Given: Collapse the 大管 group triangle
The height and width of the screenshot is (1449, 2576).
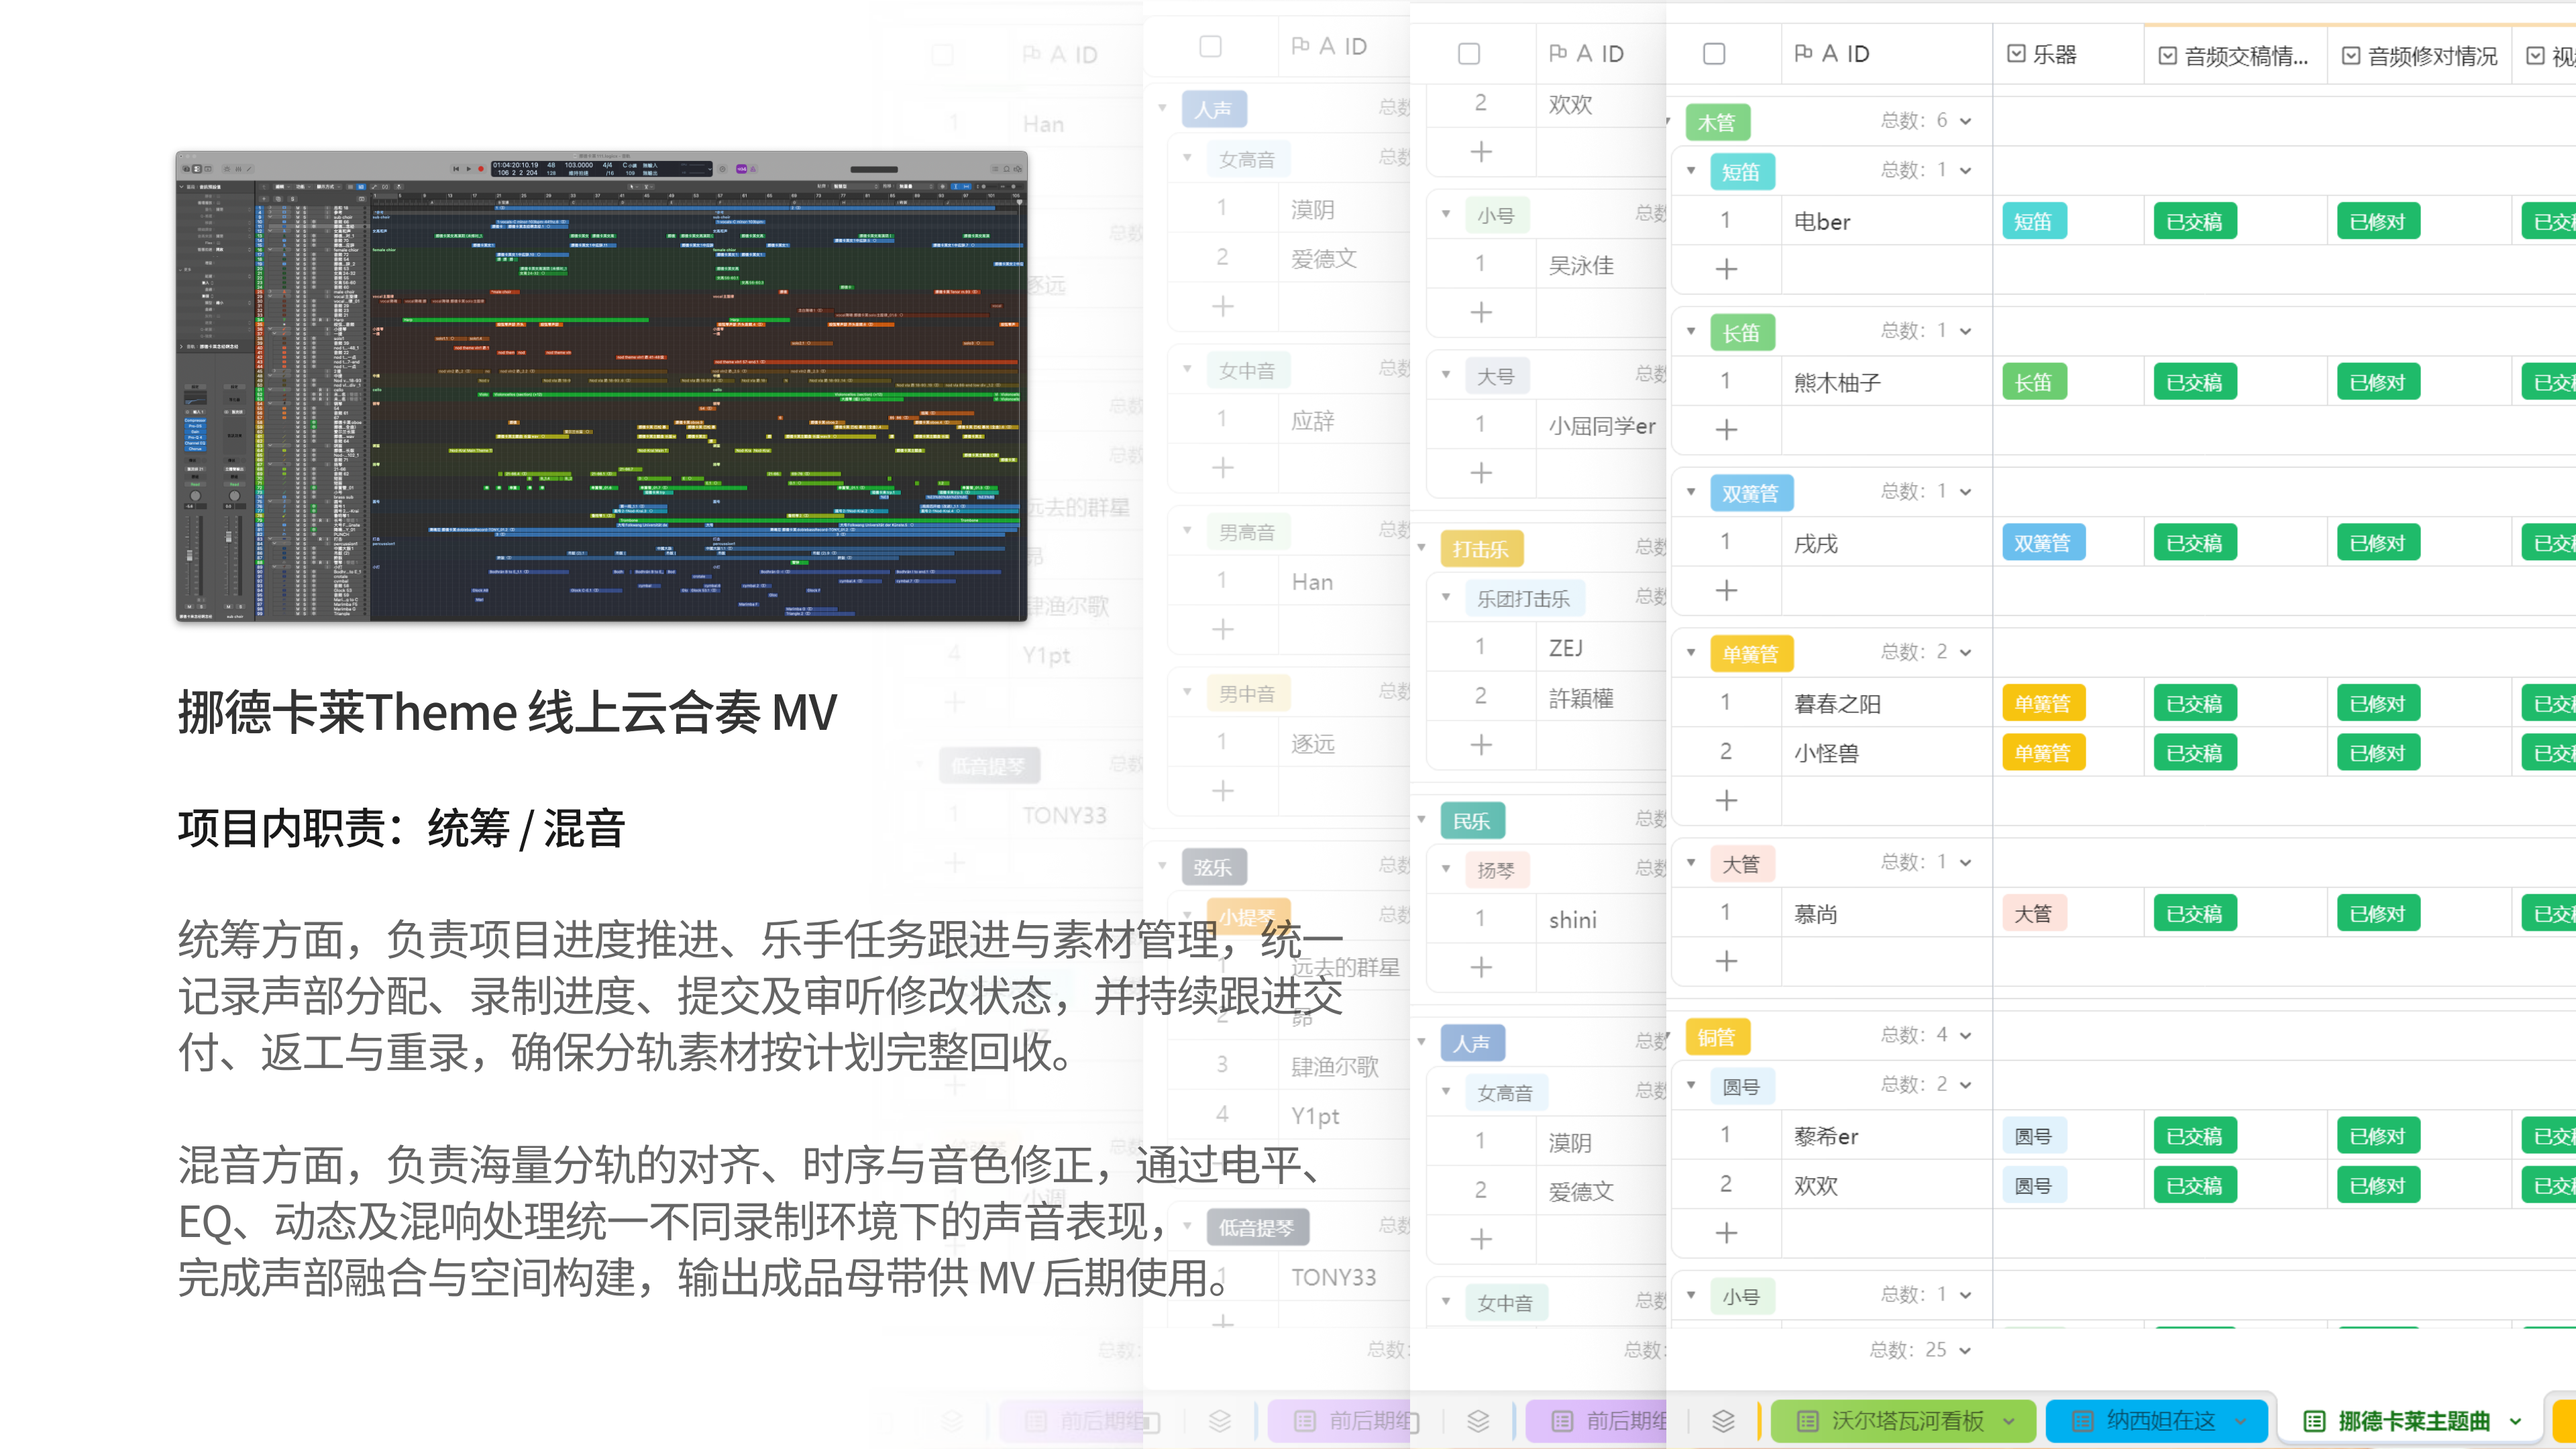Looking at the screenshot, I should (x=1691, y=863).
